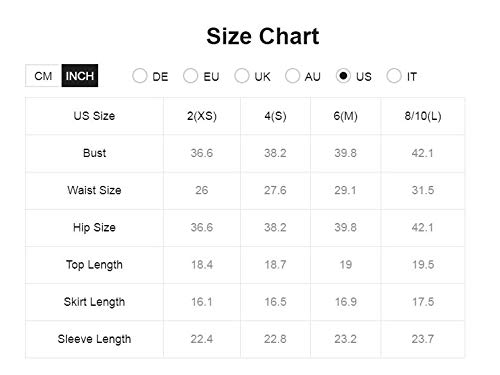Switch units to CM
The image size is (500, 375).
coord(43,76)
